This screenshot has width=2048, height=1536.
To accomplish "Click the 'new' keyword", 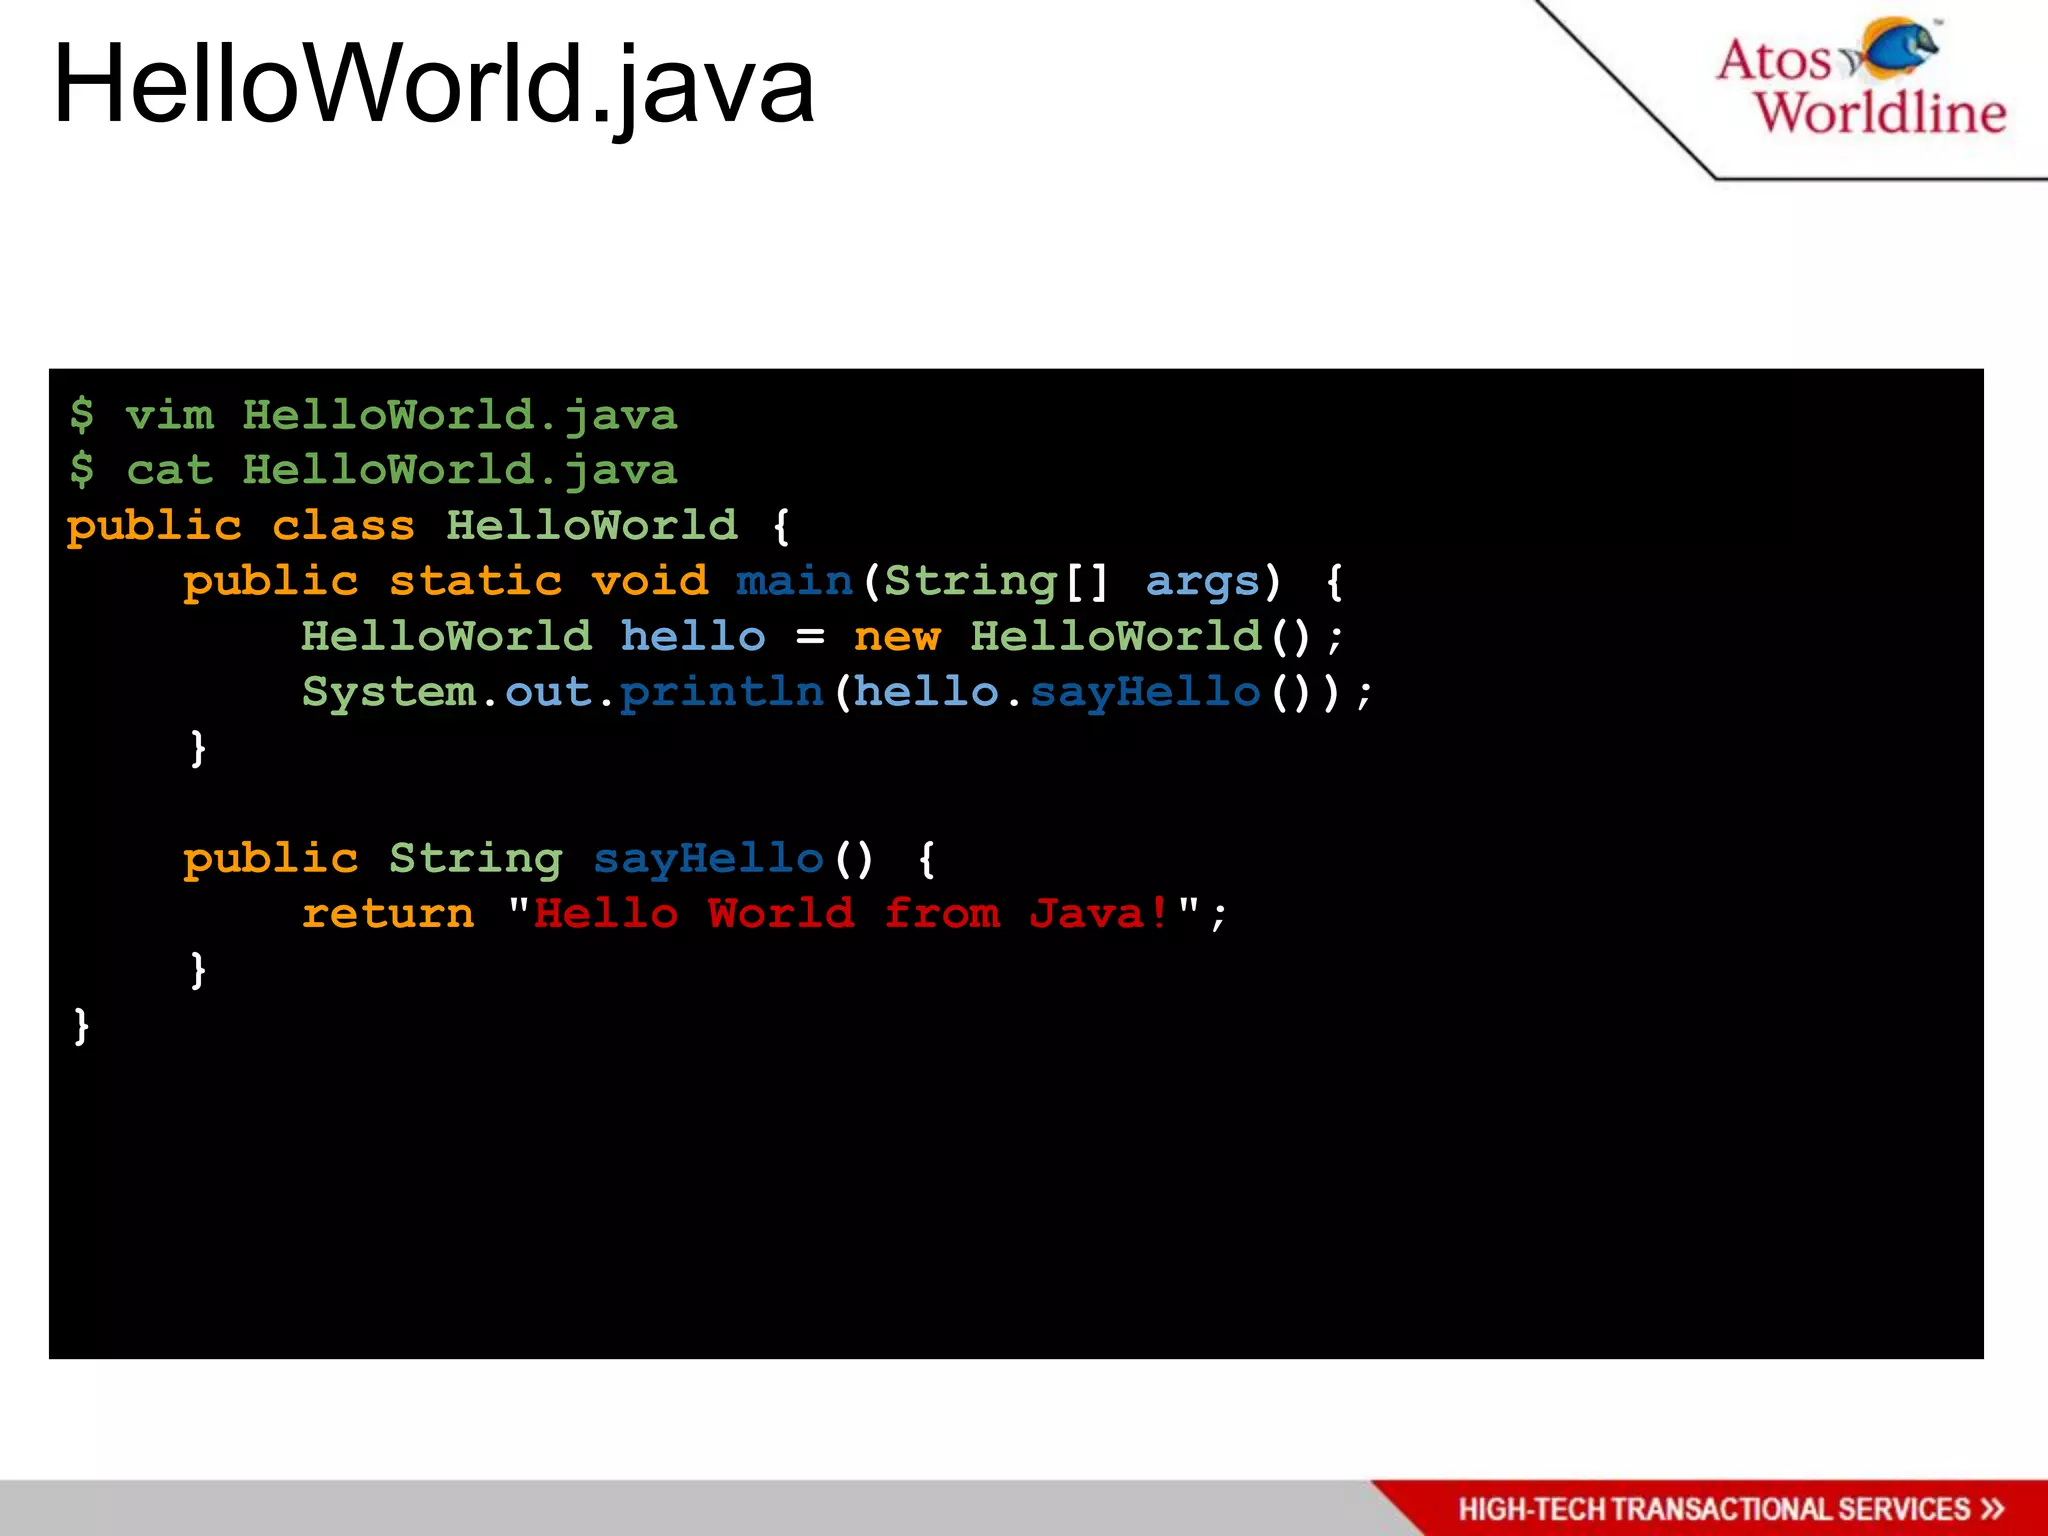I will (x=897, y=637).
